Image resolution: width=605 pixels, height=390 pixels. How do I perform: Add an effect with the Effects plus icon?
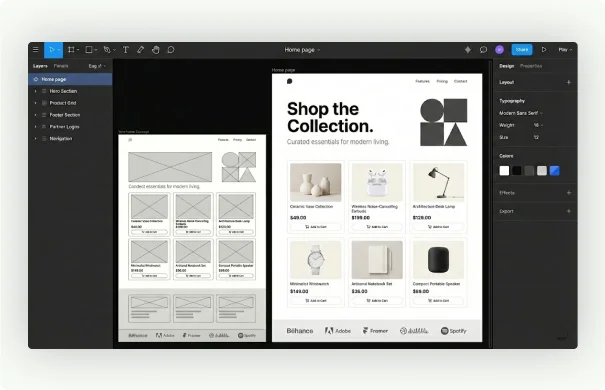[x=568, y=192]
